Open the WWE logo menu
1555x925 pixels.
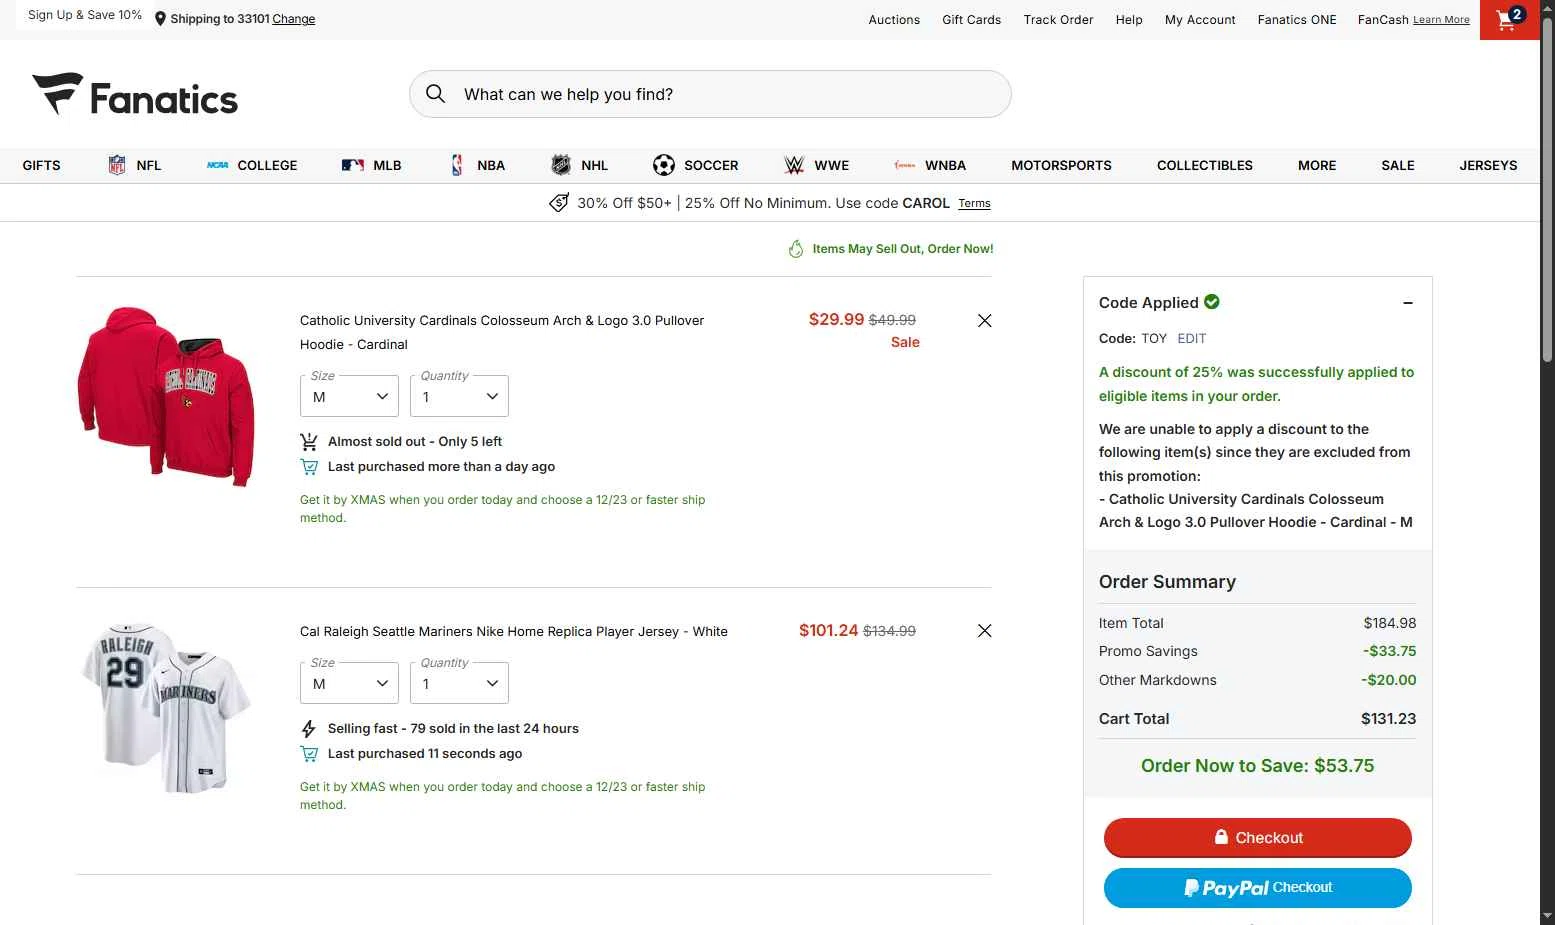794,166
